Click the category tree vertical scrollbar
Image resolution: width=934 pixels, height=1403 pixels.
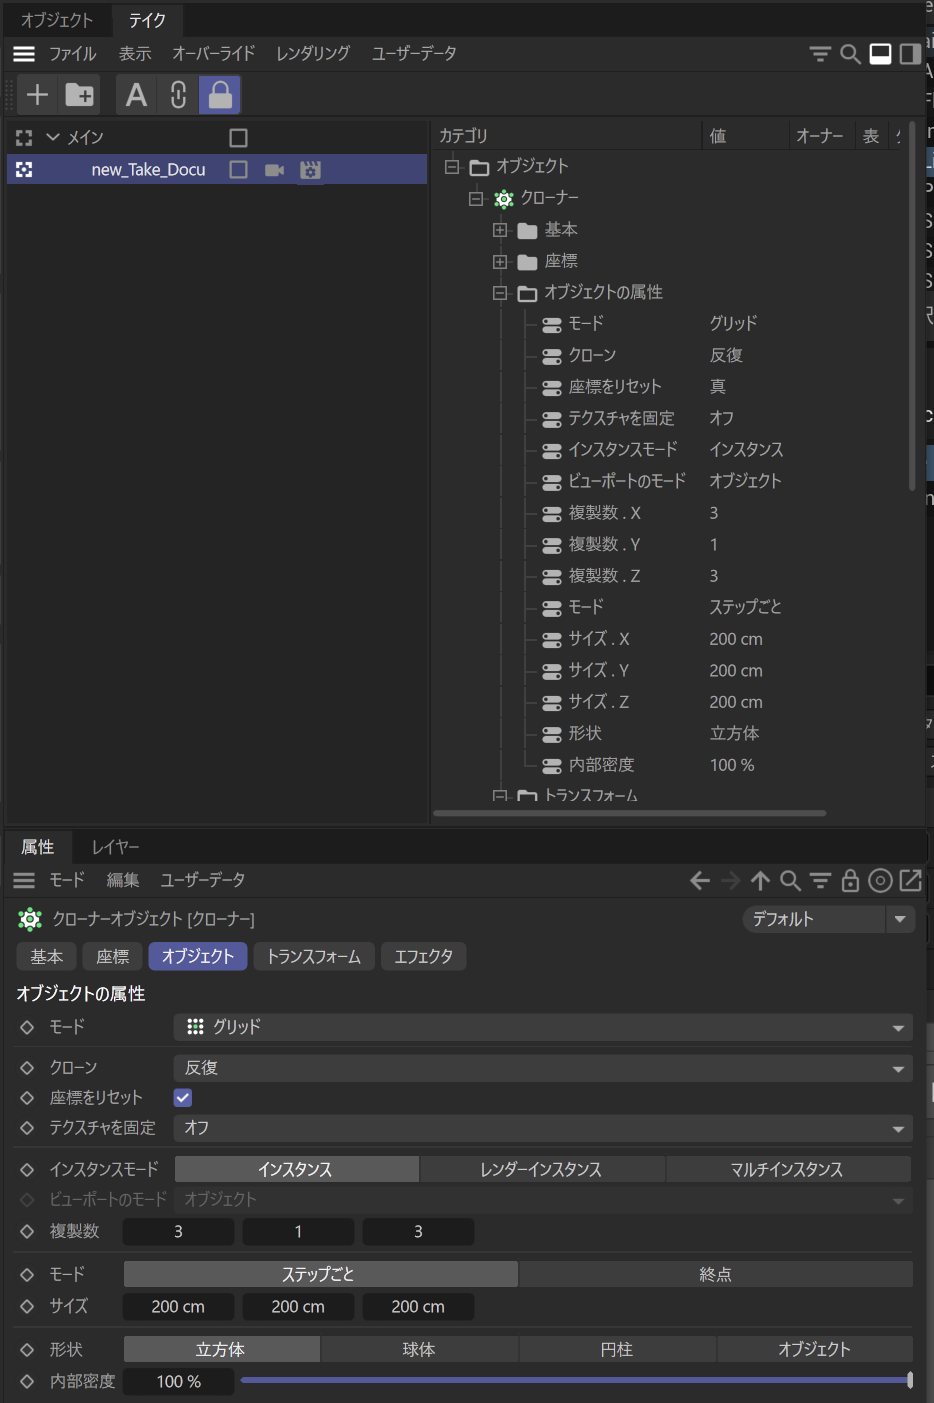point(912,305)
